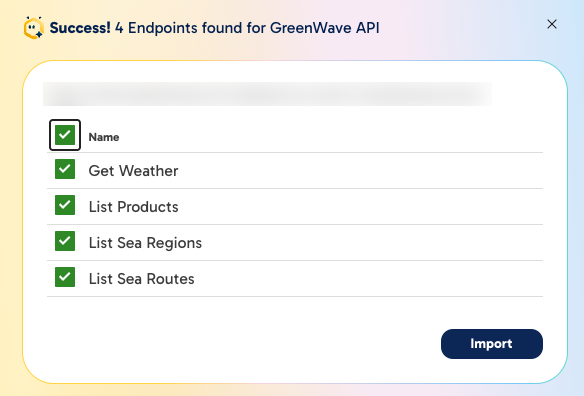Toggle the select-all checkbox beside Name
This screenshot has width=584, height=396.
click(x=65, y=135)
